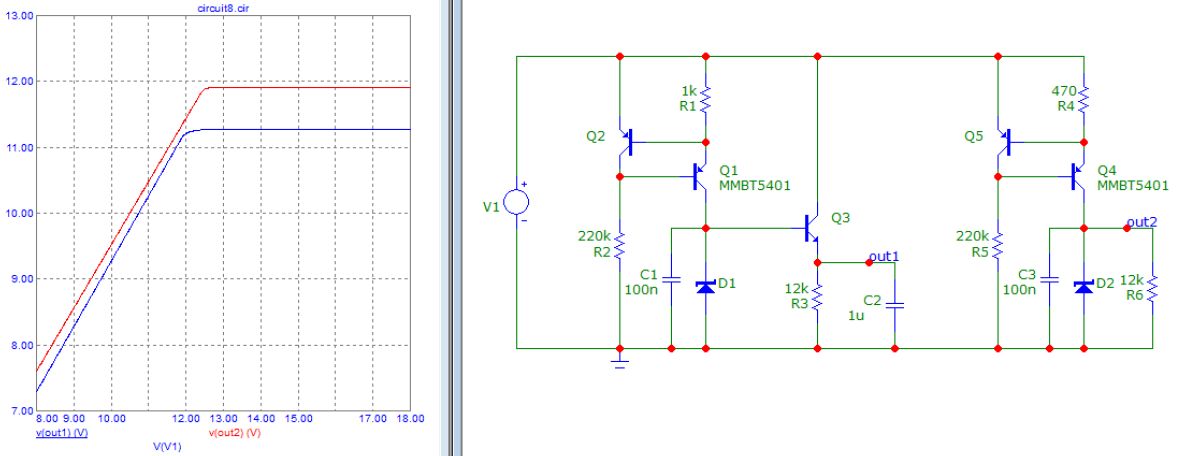Click the v(out2) (V) legend label
This screenshot has height=456, width=1200.
(x=235, y=433)
